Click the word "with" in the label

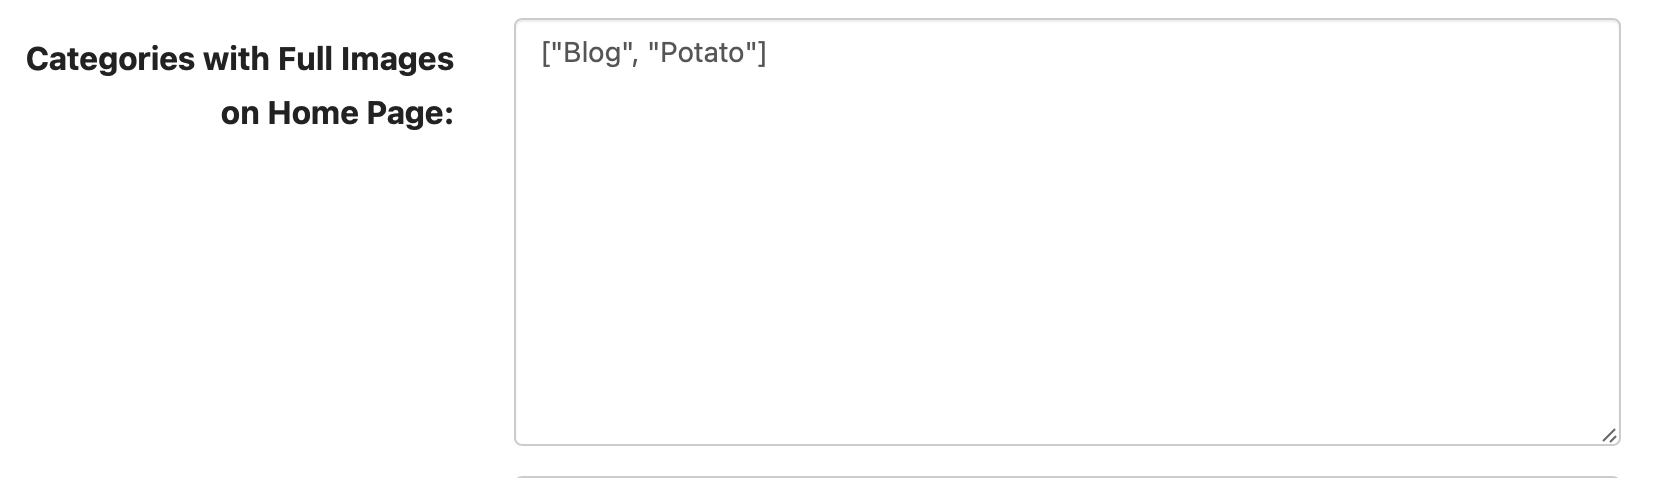tap(236, 60)
